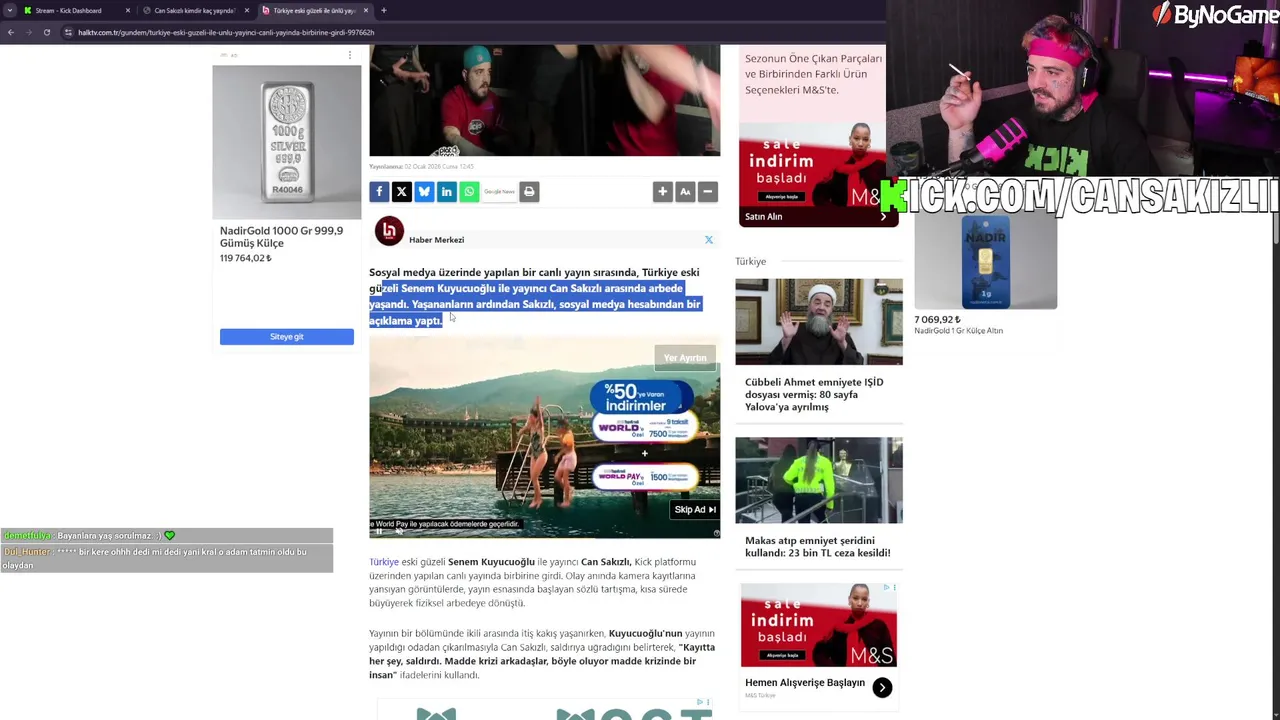Click Yer Ayırtın button on ad
Image resolution: width=1280 pixels, height=720 pixels.
685,358
